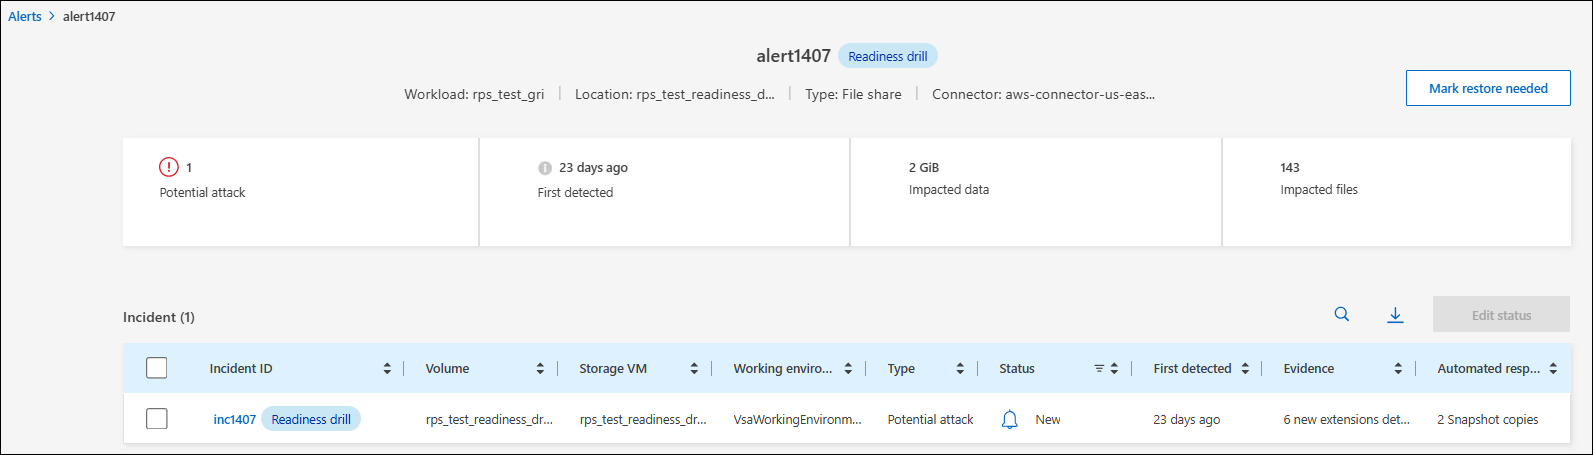Click the Readiness drill badge beside alert1407 title
Image resolution: width=1593 pixels, height=455 pixels.
[887, 56]
